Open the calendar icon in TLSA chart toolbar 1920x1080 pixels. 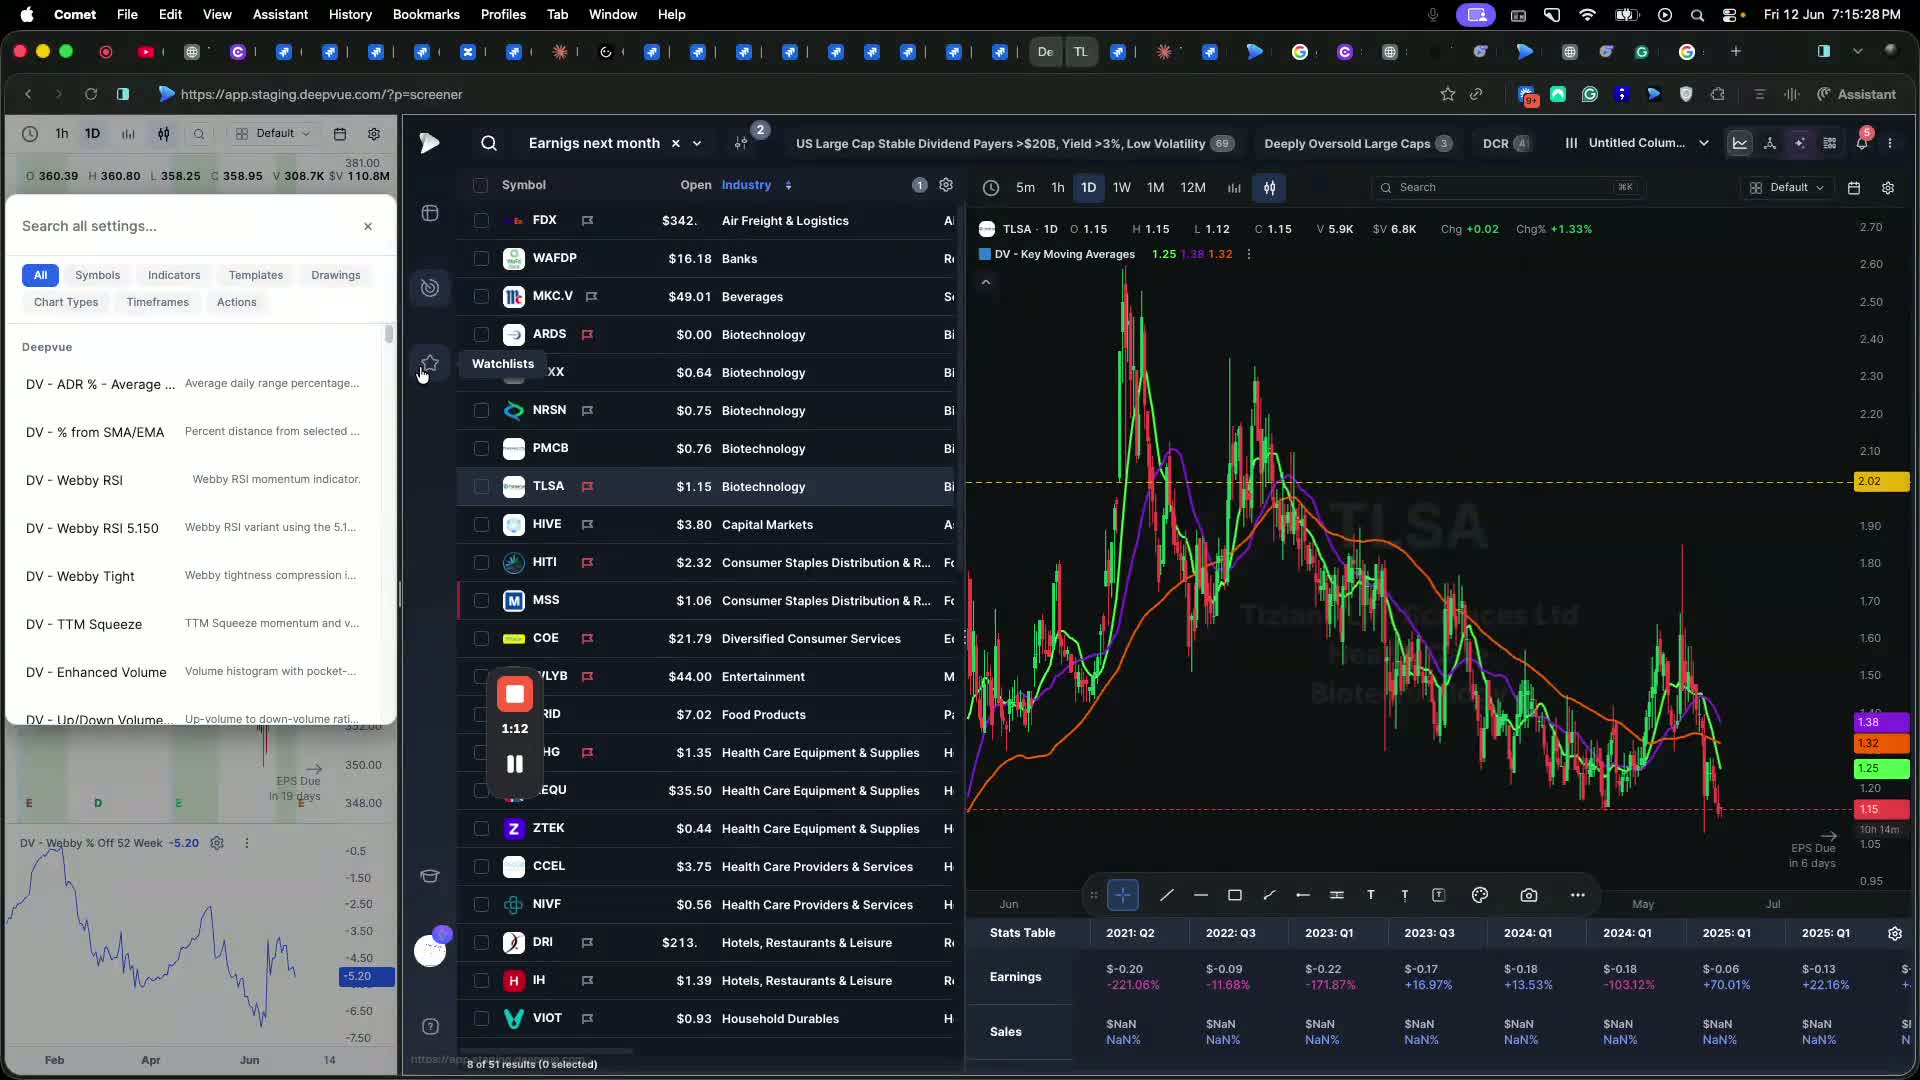(1854, 188)
